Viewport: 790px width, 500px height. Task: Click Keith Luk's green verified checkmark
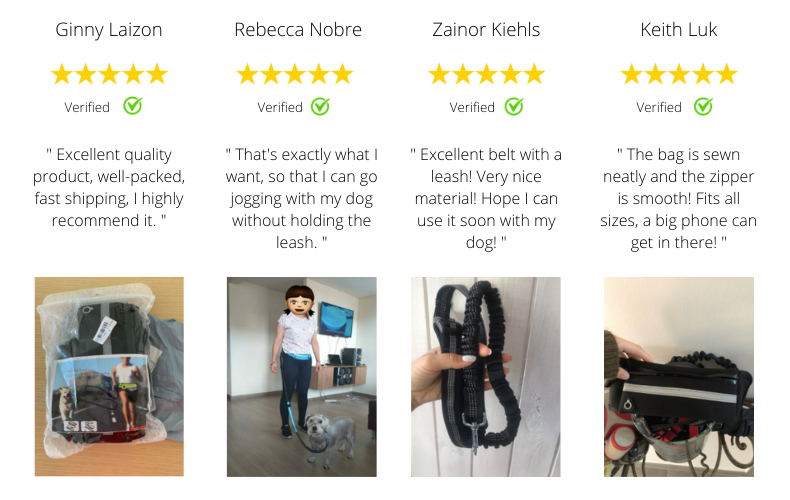(x=703, y=106)
